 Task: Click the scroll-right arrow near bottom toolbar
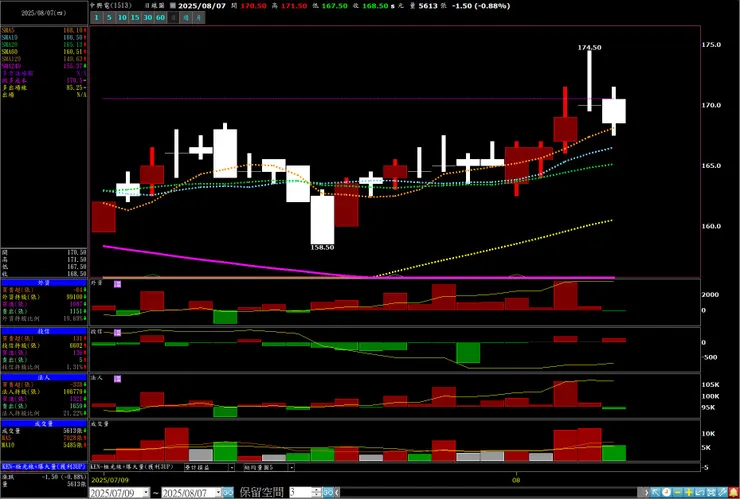(x=647, y=492)
